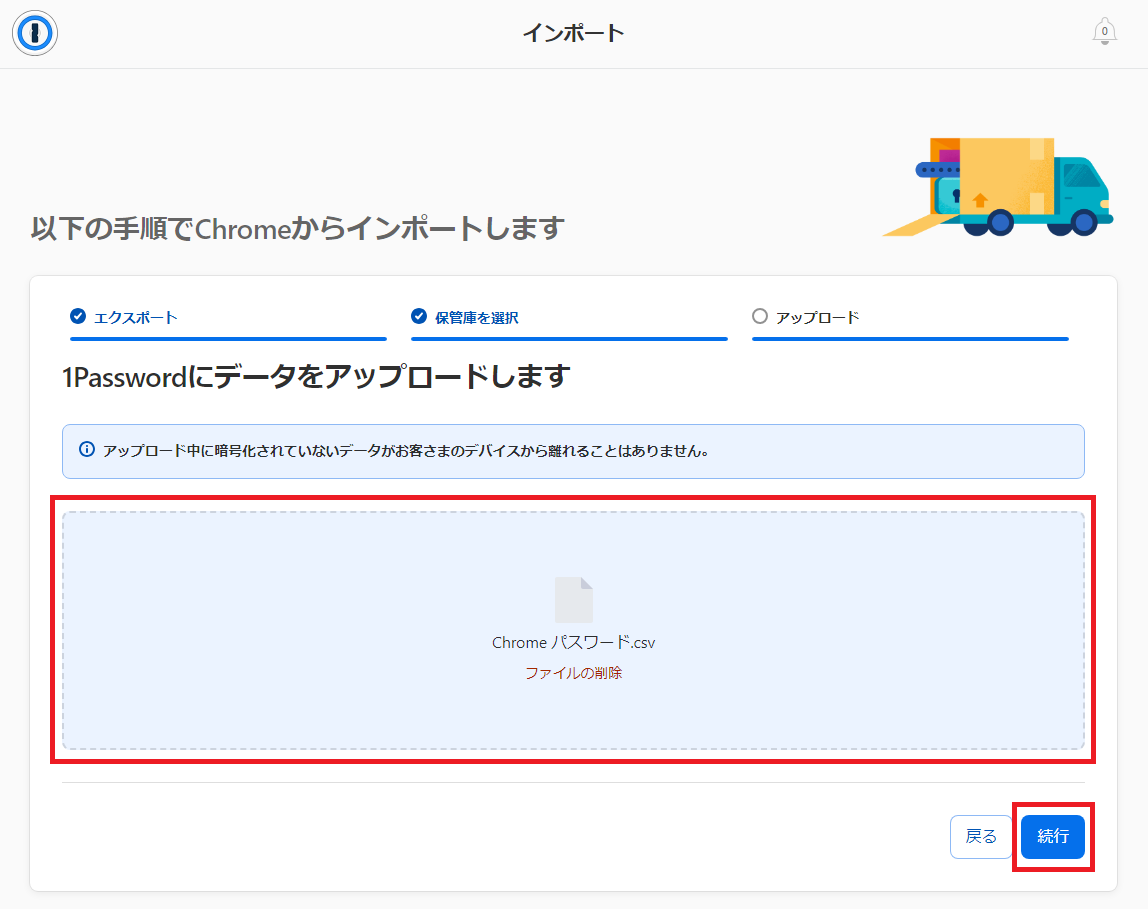Click the インポート page title
The height and width of the screenshot is (909, 1148).
coord(573,33)
